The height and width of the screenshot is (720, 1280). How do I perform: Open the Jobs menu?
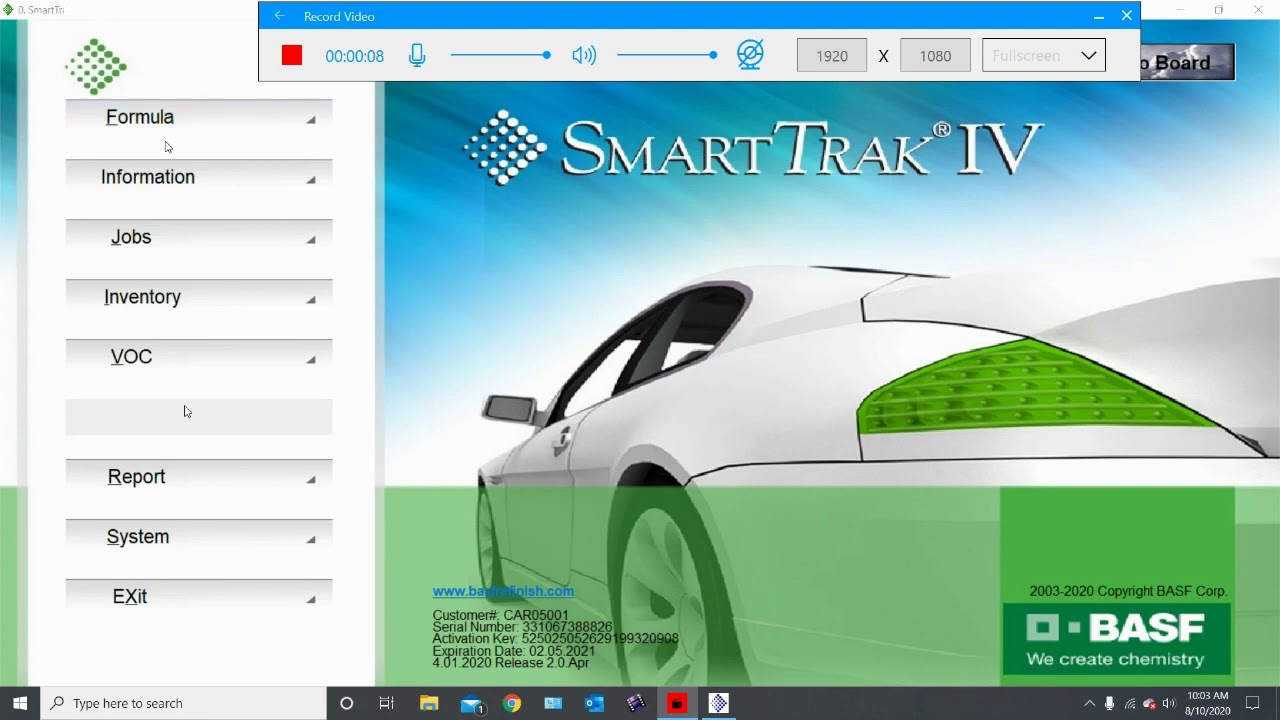[199, 237]
